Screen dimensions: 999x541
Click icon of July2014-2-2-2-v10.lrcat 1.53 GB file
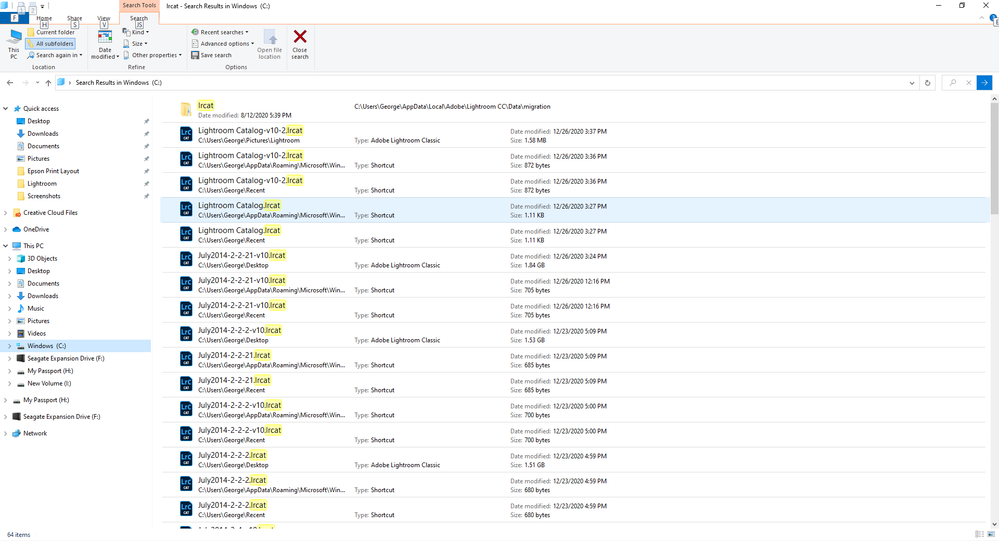(186, 334)
